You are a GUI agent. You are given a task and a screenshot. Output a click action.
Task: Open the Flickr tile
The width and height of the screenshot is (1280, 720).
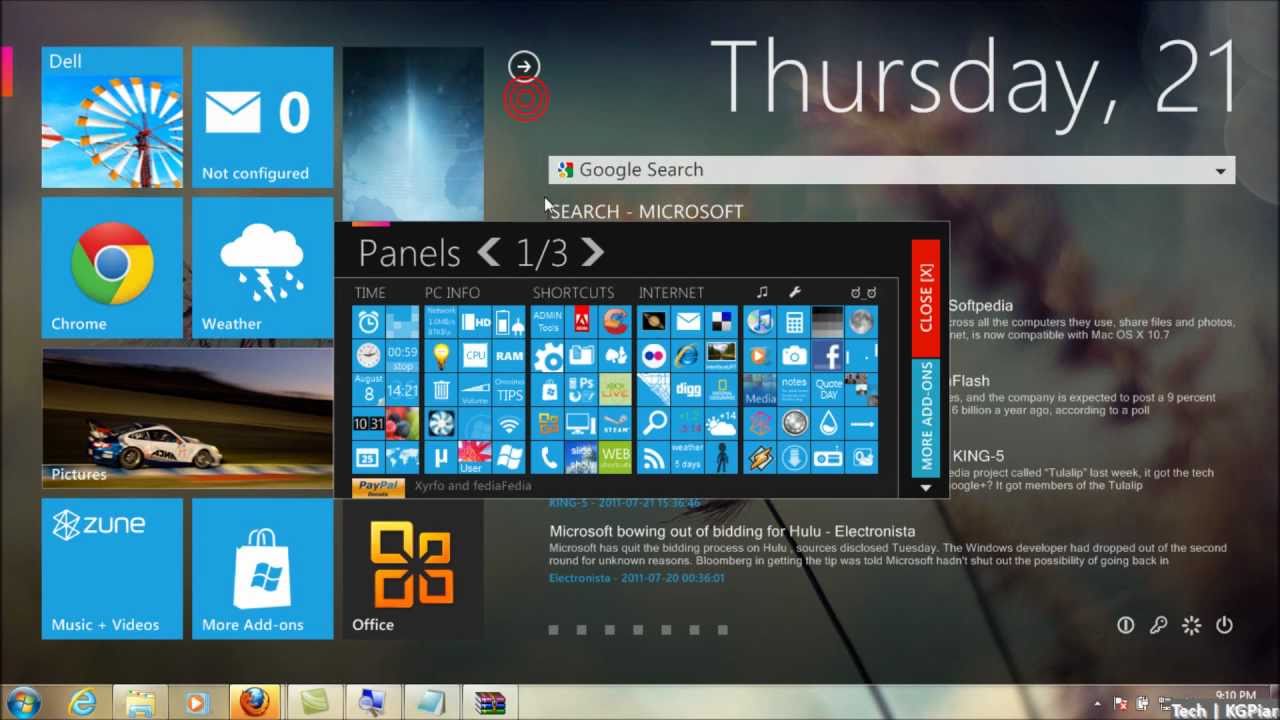tap(654, 355)
